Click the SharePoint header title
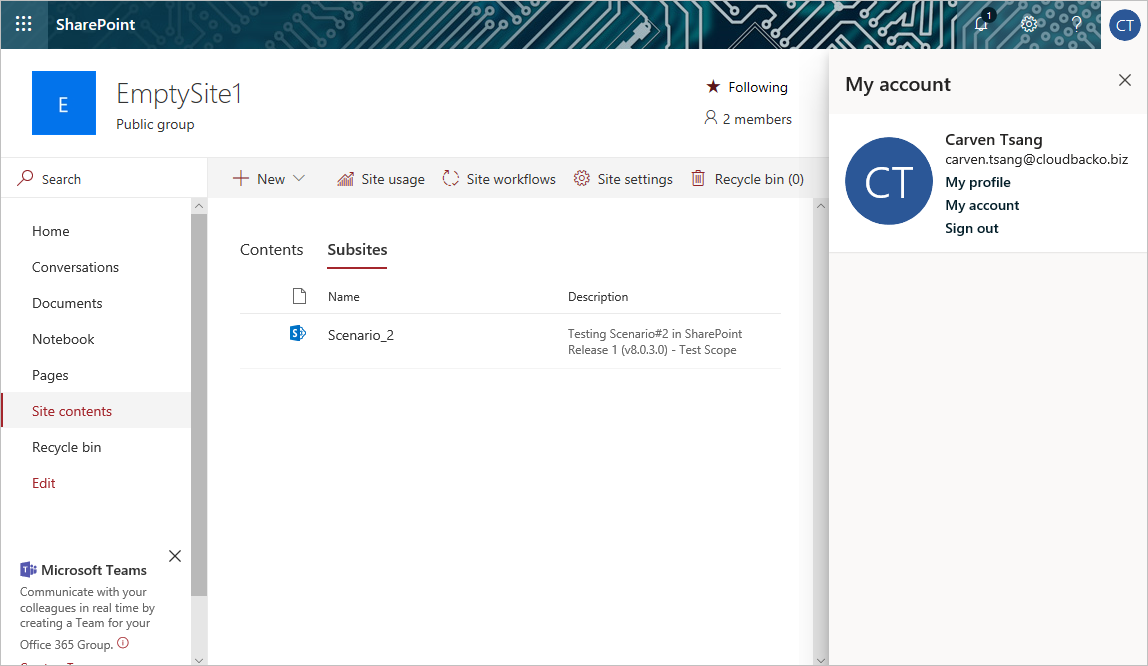This screenshot has width=1148, height=666. pyautogui.click(x=95, y=24)
